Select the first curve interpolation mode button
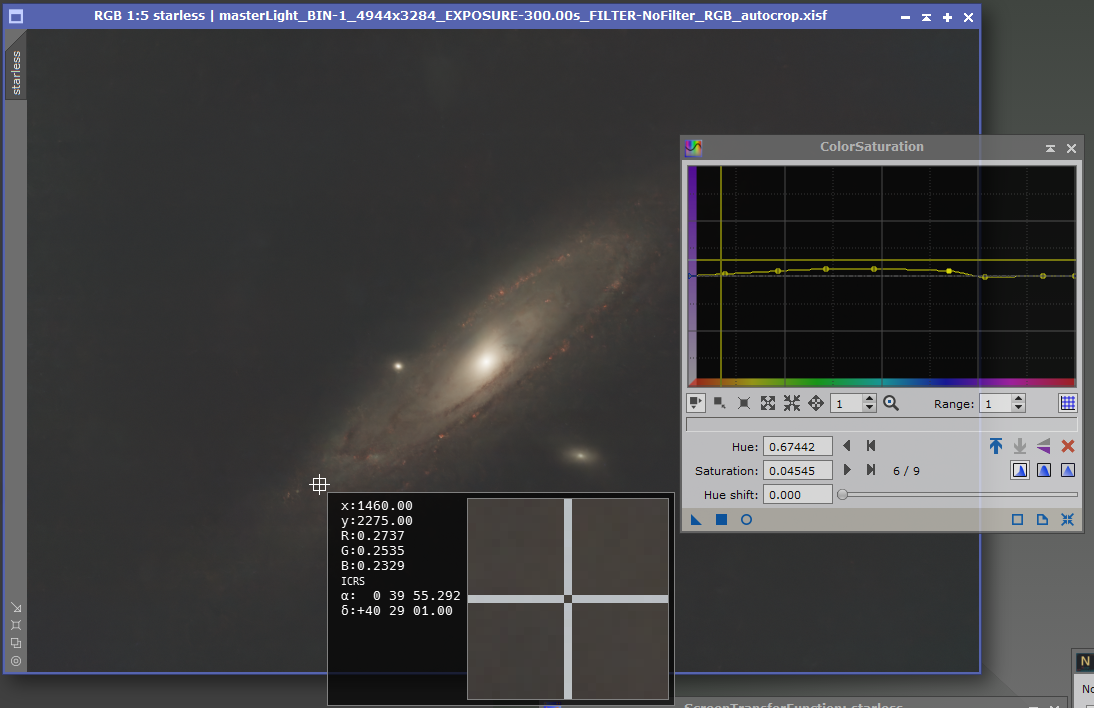The height and width of the screenshot is (708, 1094). 1019,470
